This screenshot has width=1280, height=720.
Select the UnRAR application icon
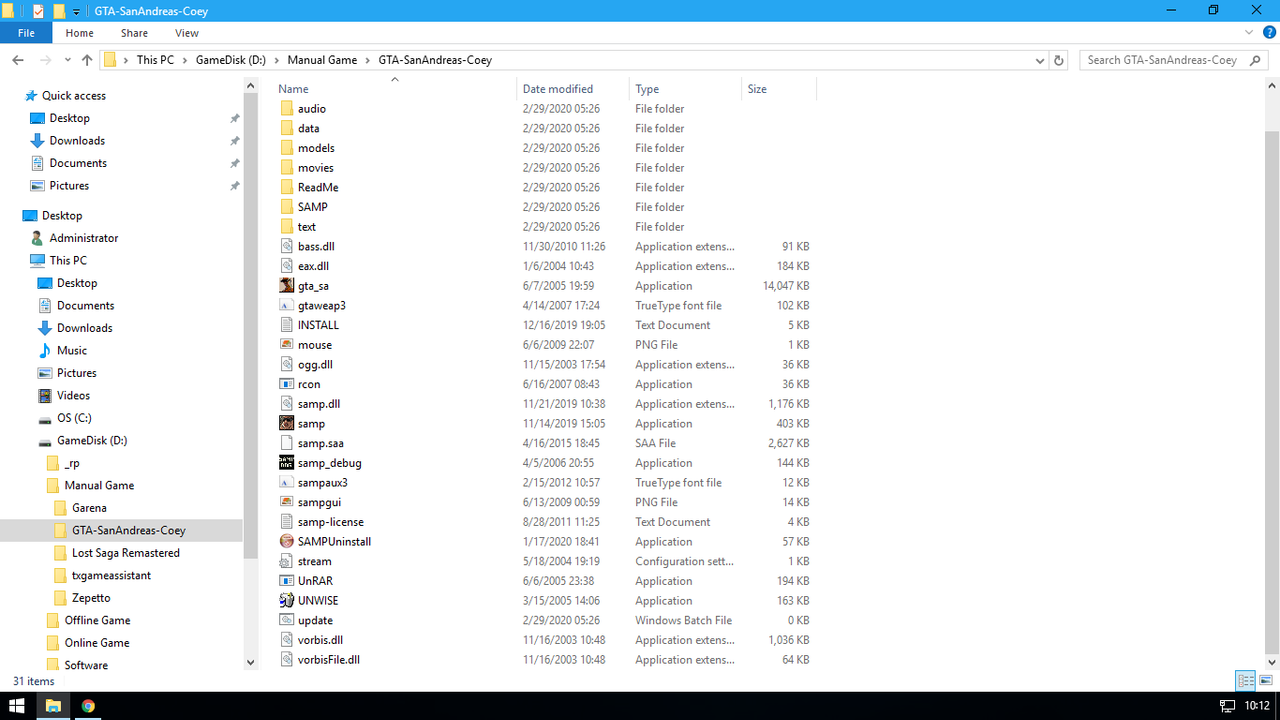tap(287, 581)
